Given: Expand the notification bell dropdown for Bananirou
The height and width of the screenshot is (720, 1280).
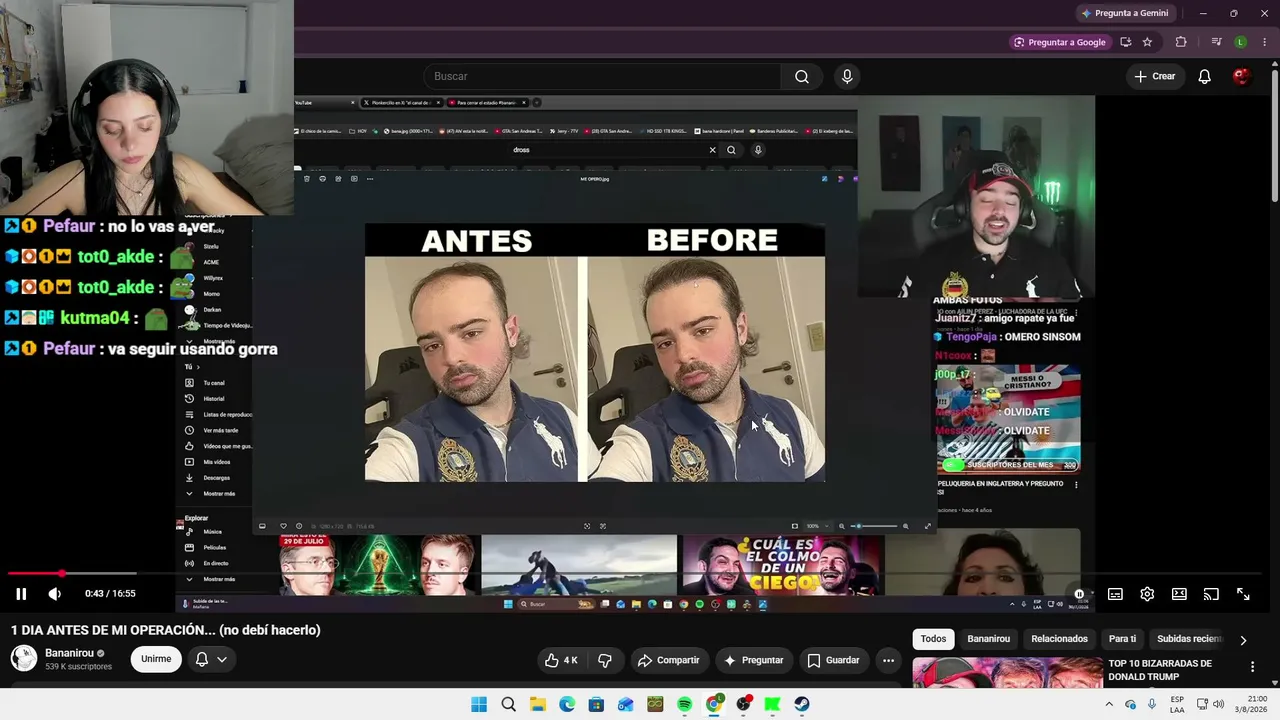Looking at the screenshot, I should [211, 659].
